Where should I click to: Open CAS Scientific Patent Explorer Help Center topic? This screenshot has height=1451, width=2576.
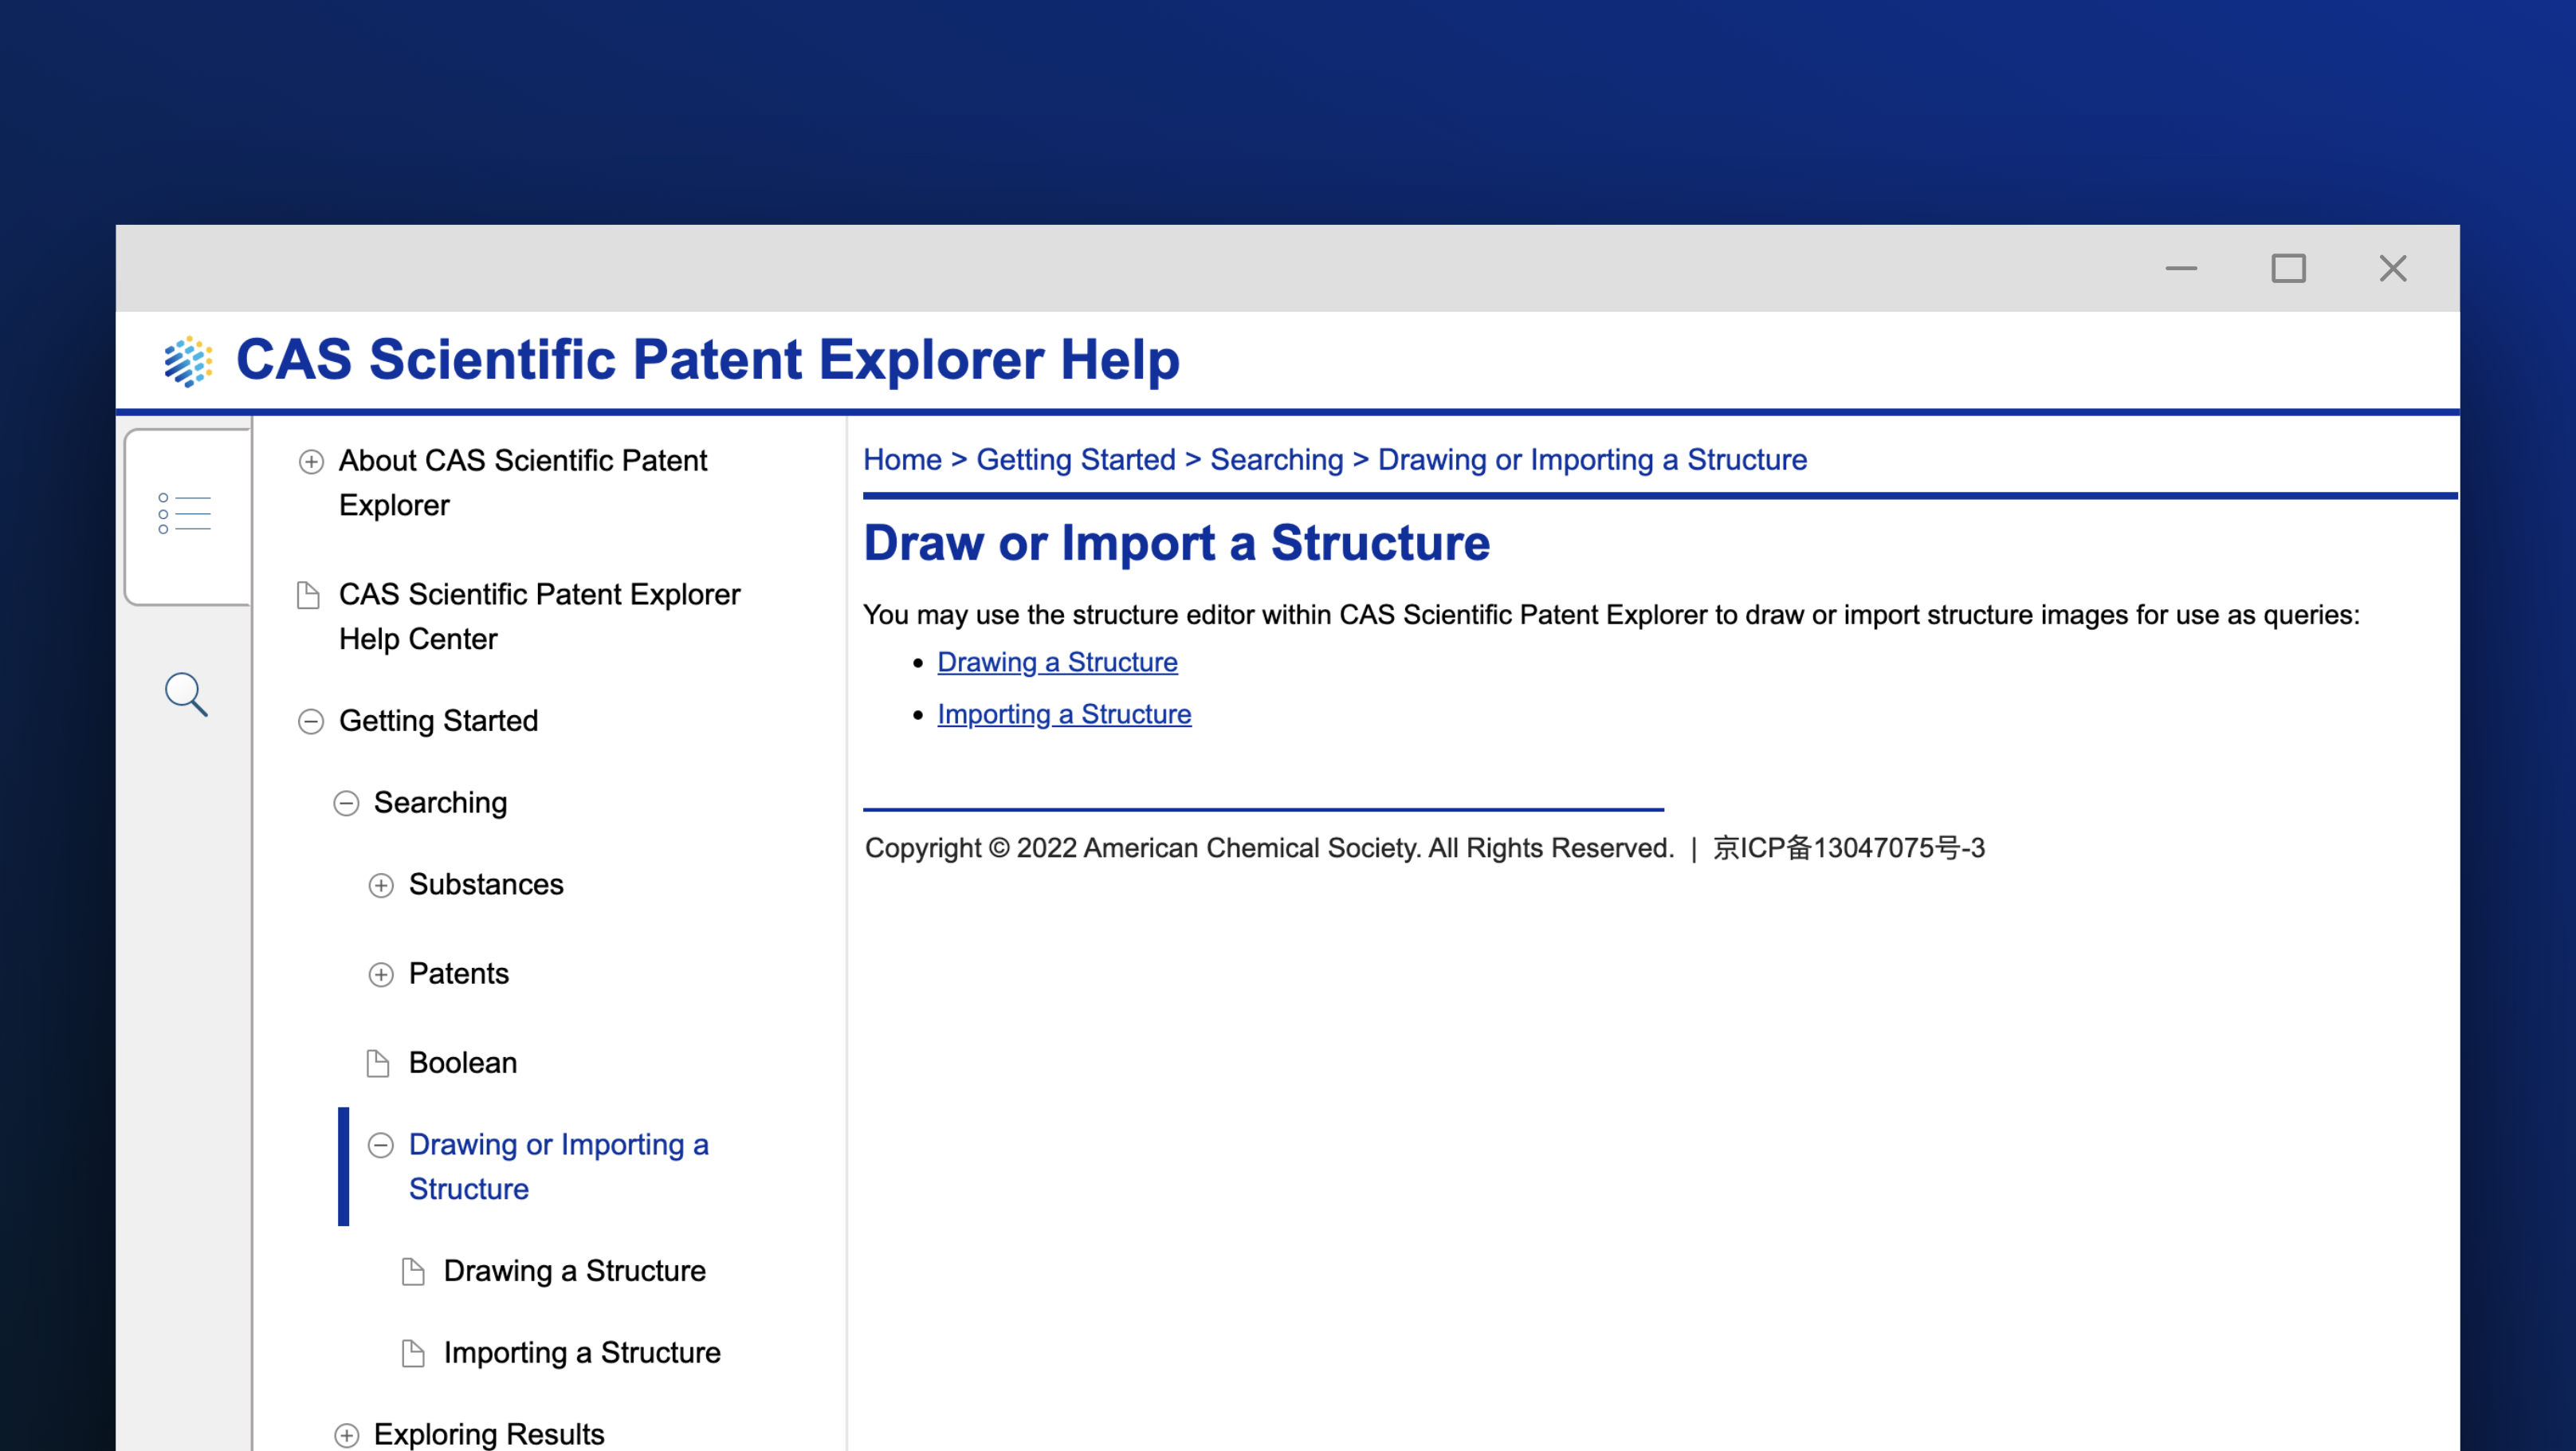[x=539, y=616]
